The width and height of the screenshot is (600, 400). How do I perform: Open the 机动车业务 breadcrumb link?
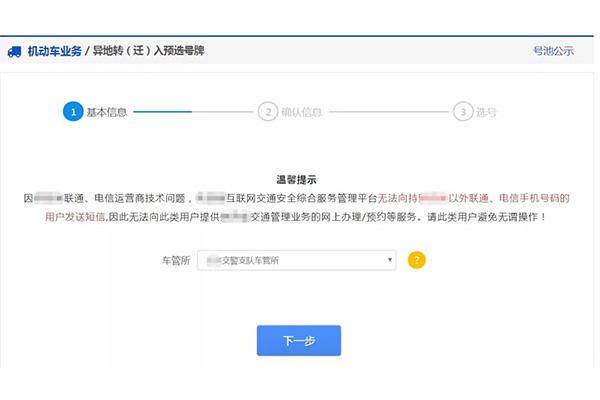(x=55, y=51)
